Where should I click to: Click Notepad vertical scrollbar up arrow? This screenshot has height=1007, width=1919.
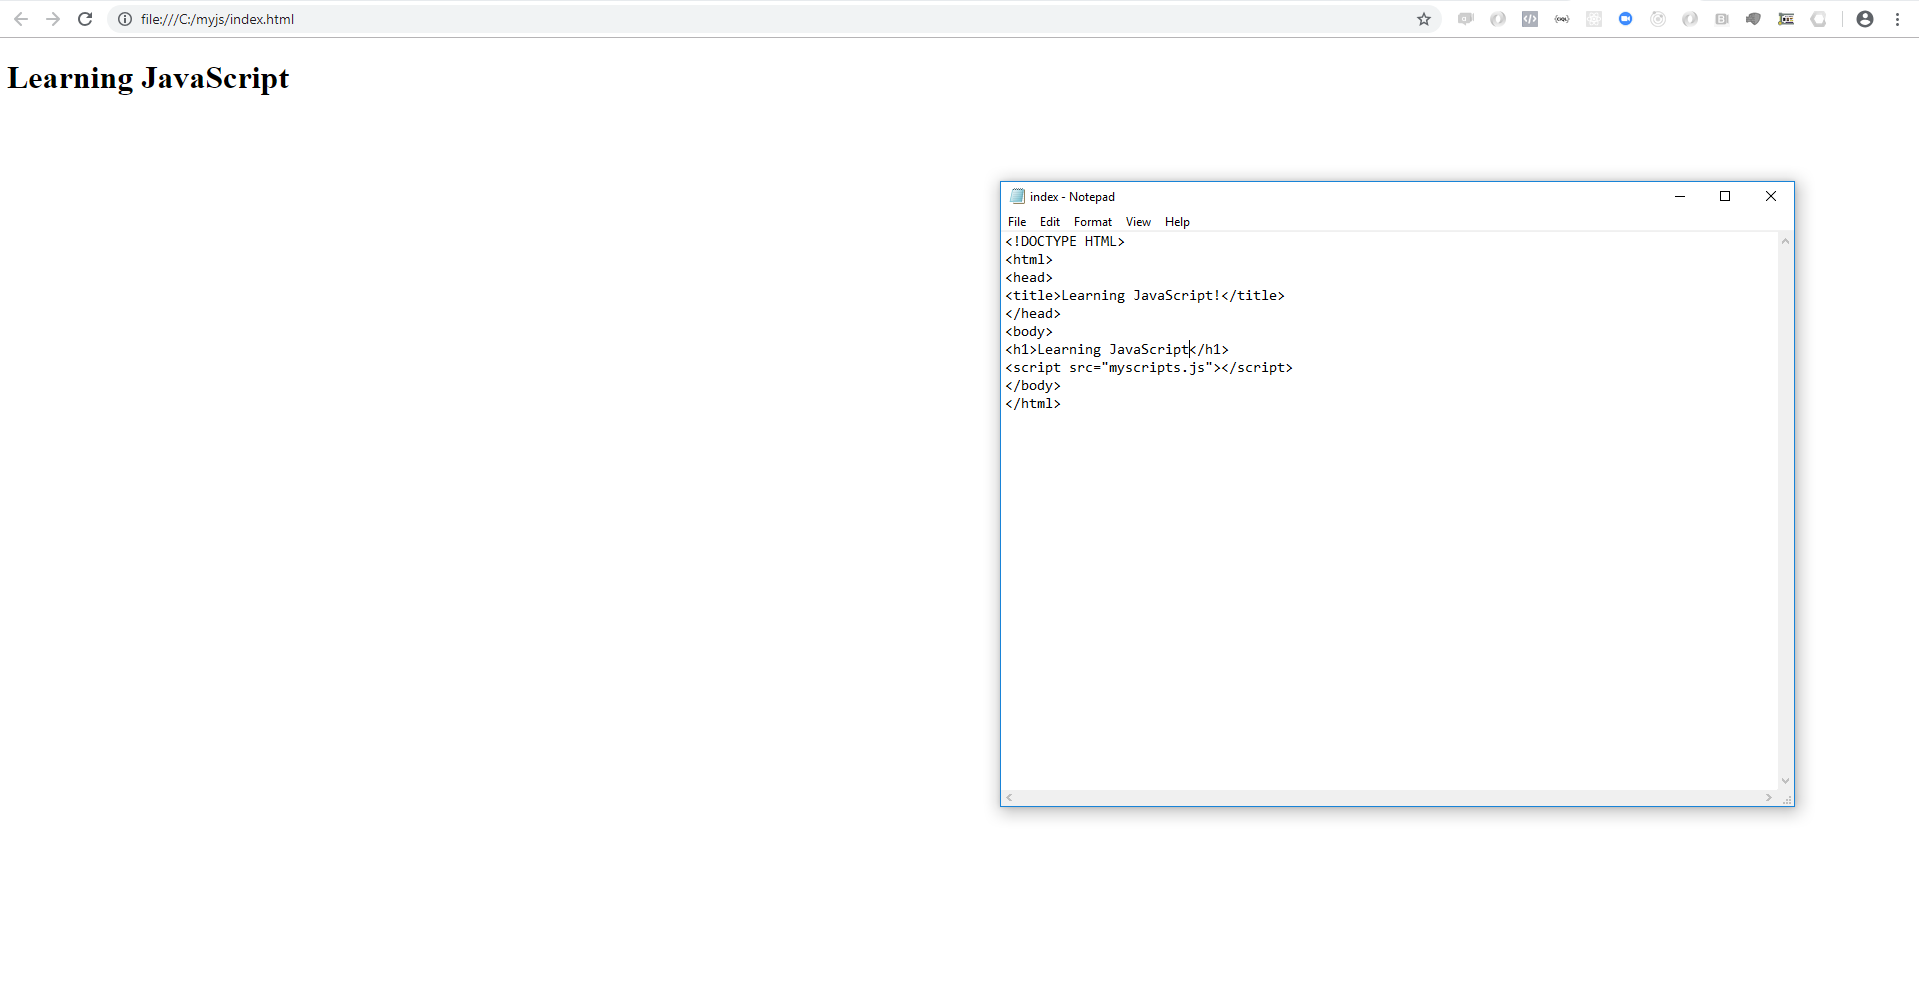(x=1785, y=241)
